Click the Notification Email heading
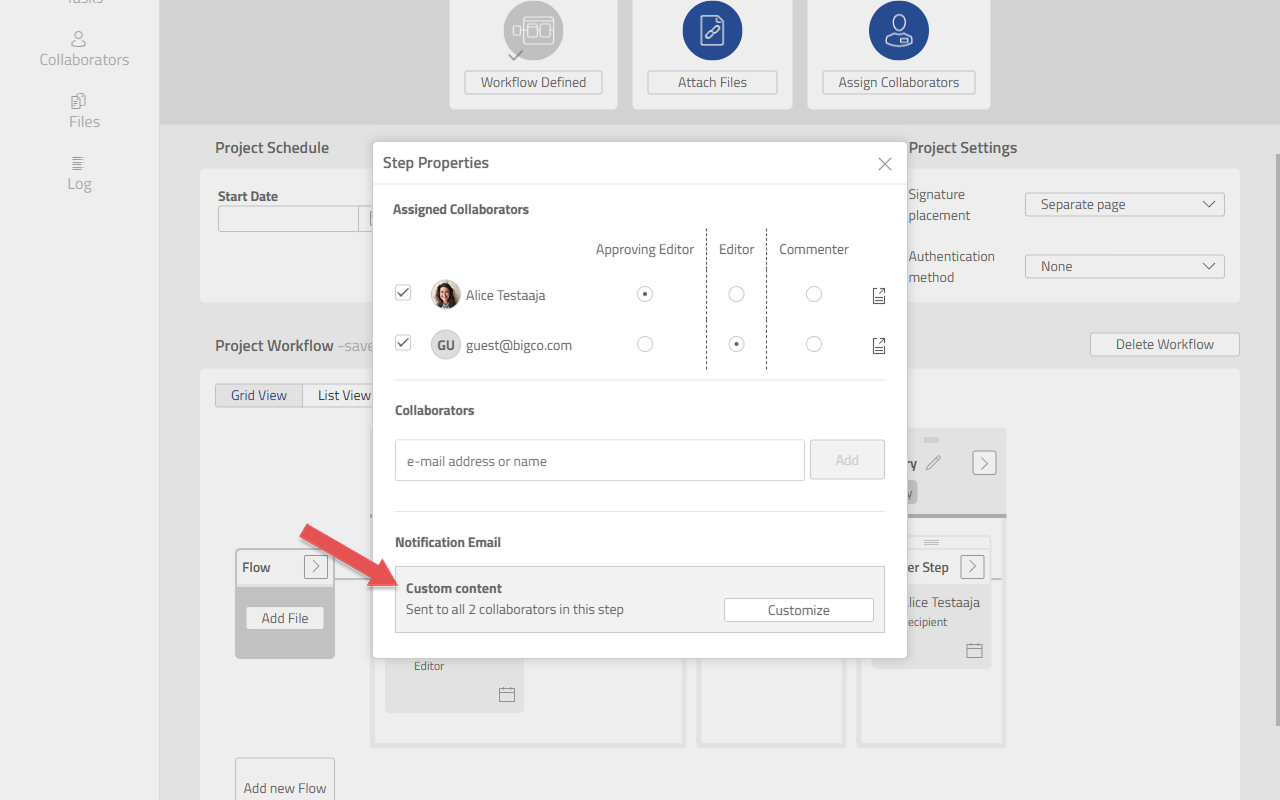1280x800 pixels. point(448,542)
